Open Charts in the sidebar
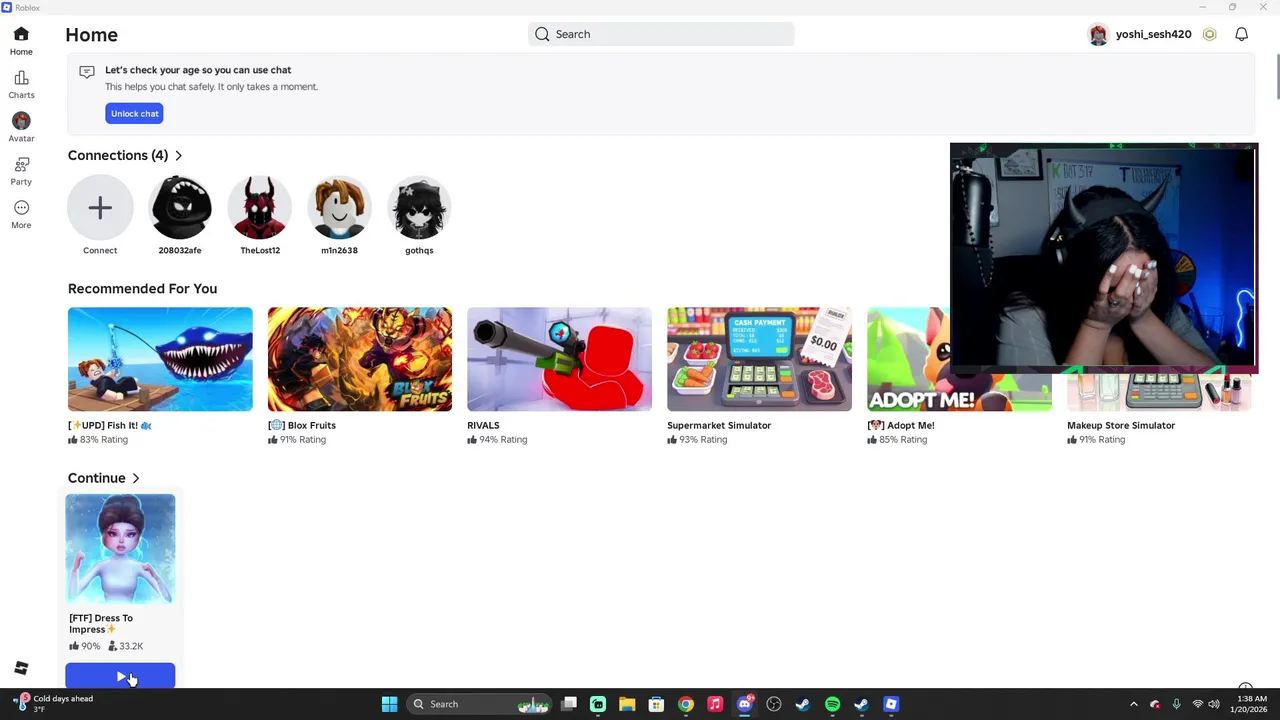Viewport: 1280px width, 720px height. [x=21, y=84]
